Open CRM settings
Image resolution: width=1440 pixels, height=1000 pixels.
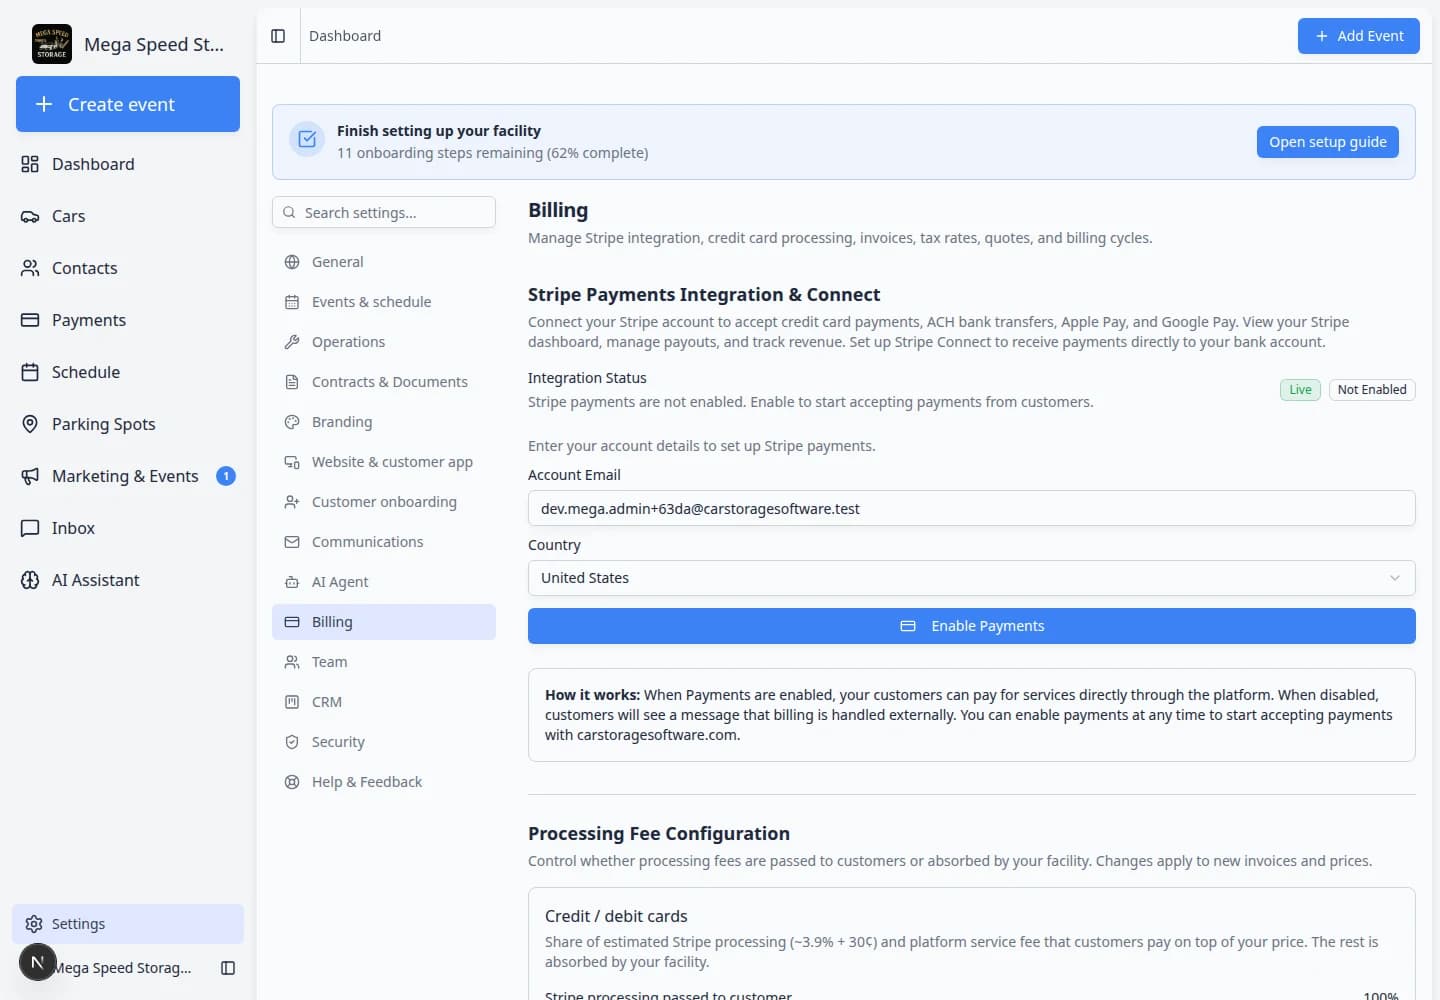(x=384, y=702)
